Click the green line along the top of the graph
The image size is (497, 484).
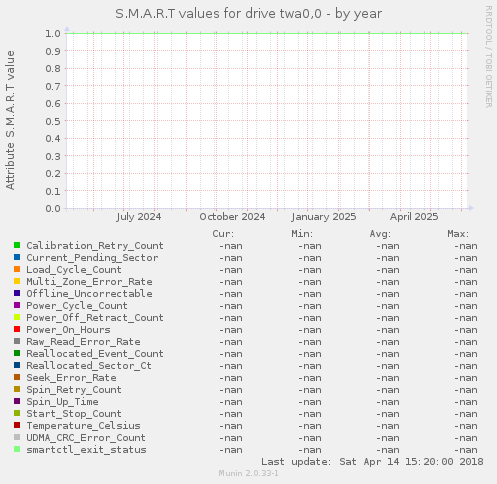[267, 33]
